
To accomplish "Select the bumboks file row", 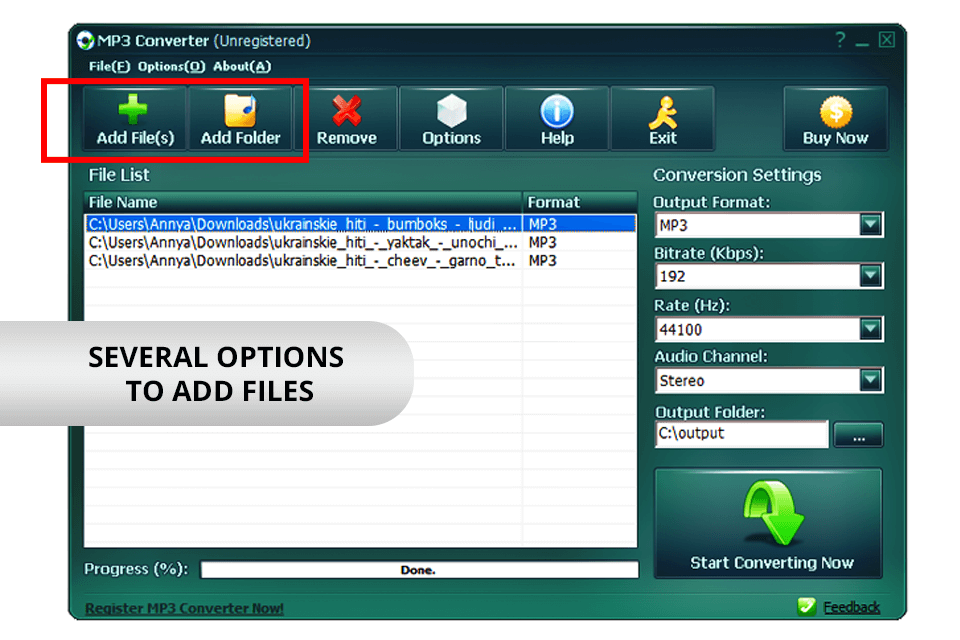I will click(x=361, y=224).
